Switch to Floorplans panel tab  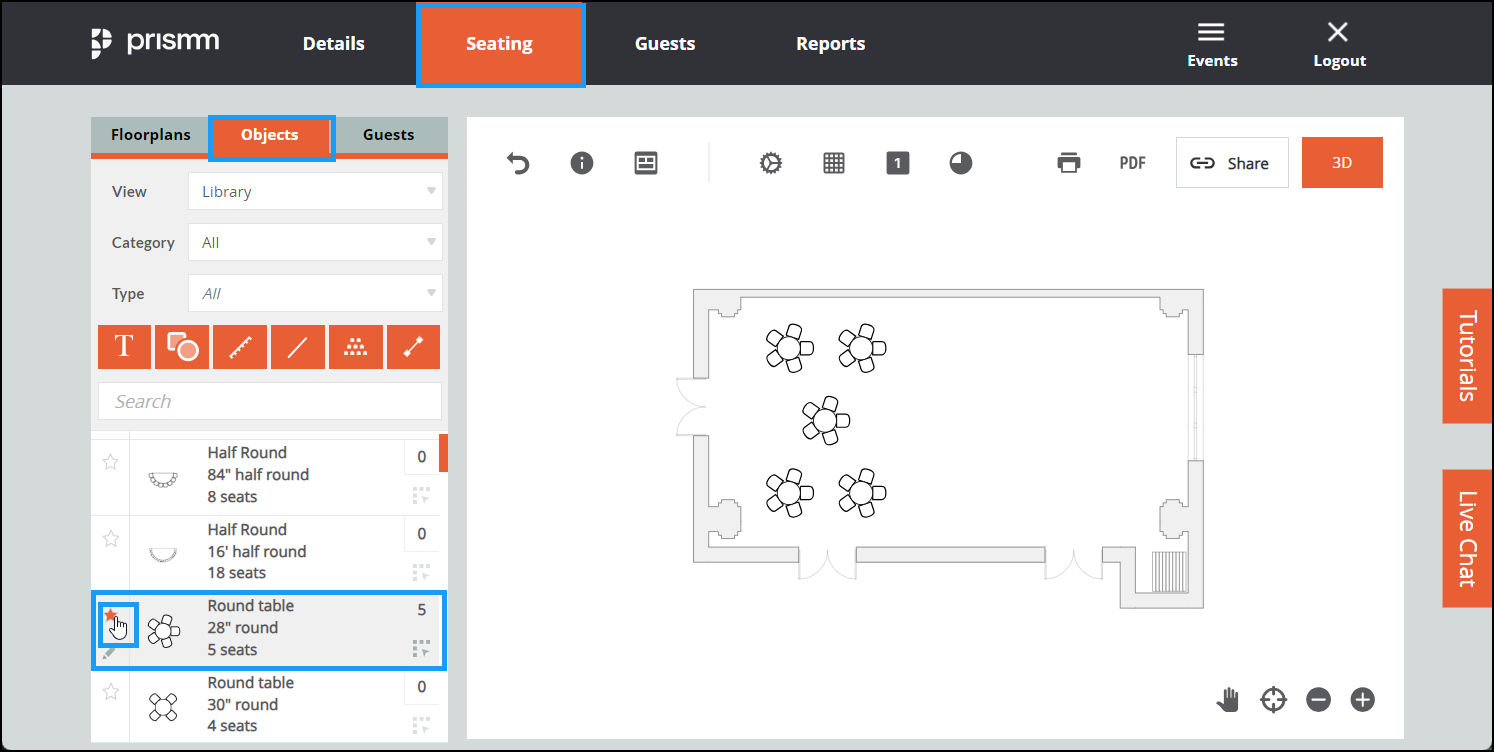151,135
